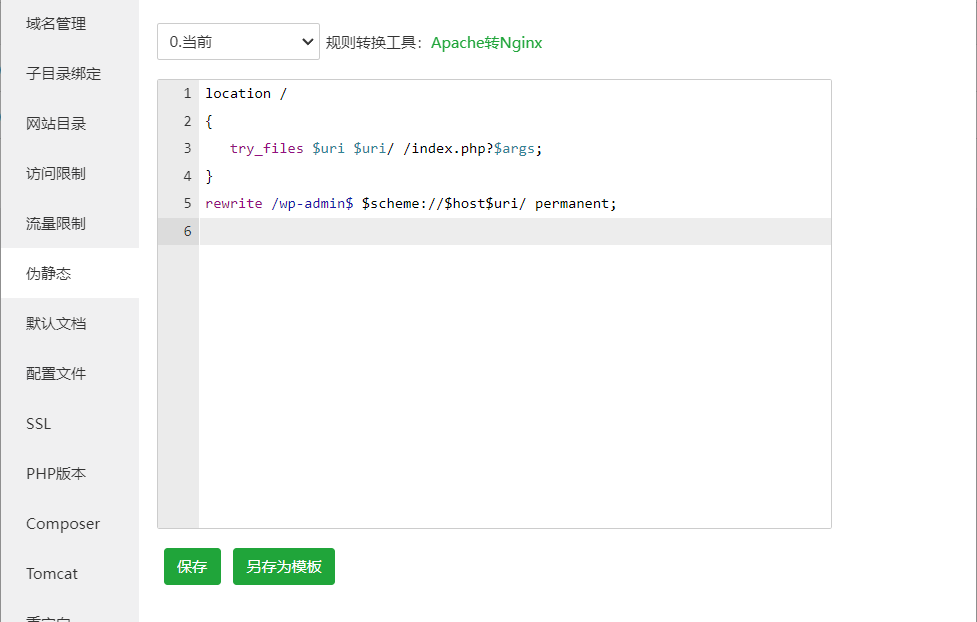The image size is (977, 622).
Task: Open the 域名管理 tab
Action: tap(56, 24)
